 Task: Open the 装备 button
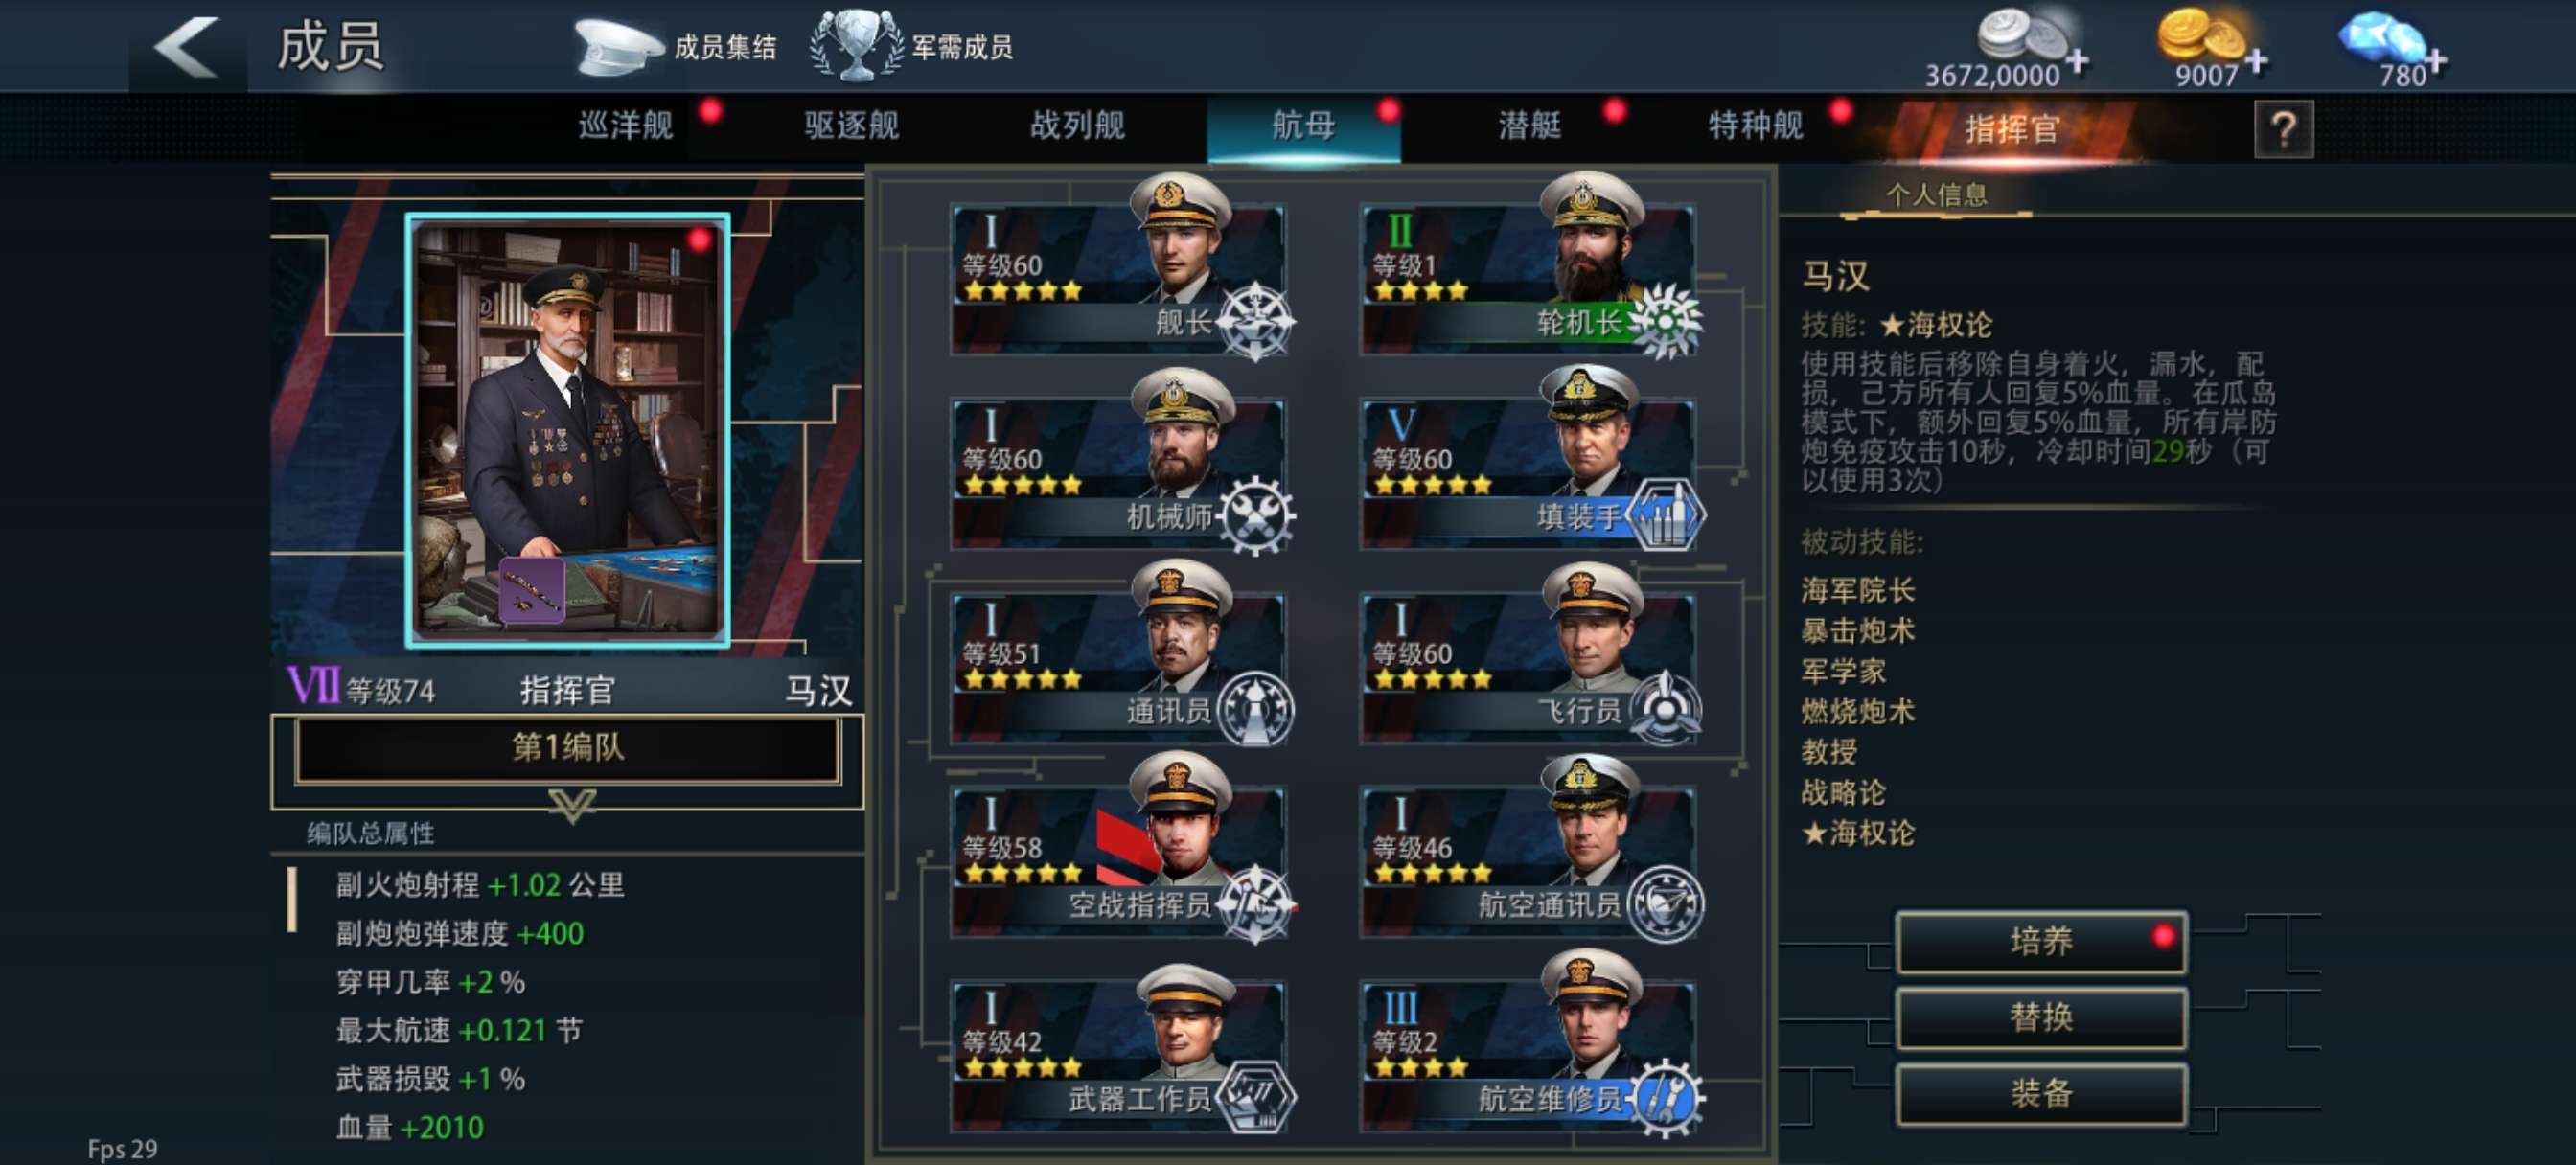click(x=2041, y=1093)
